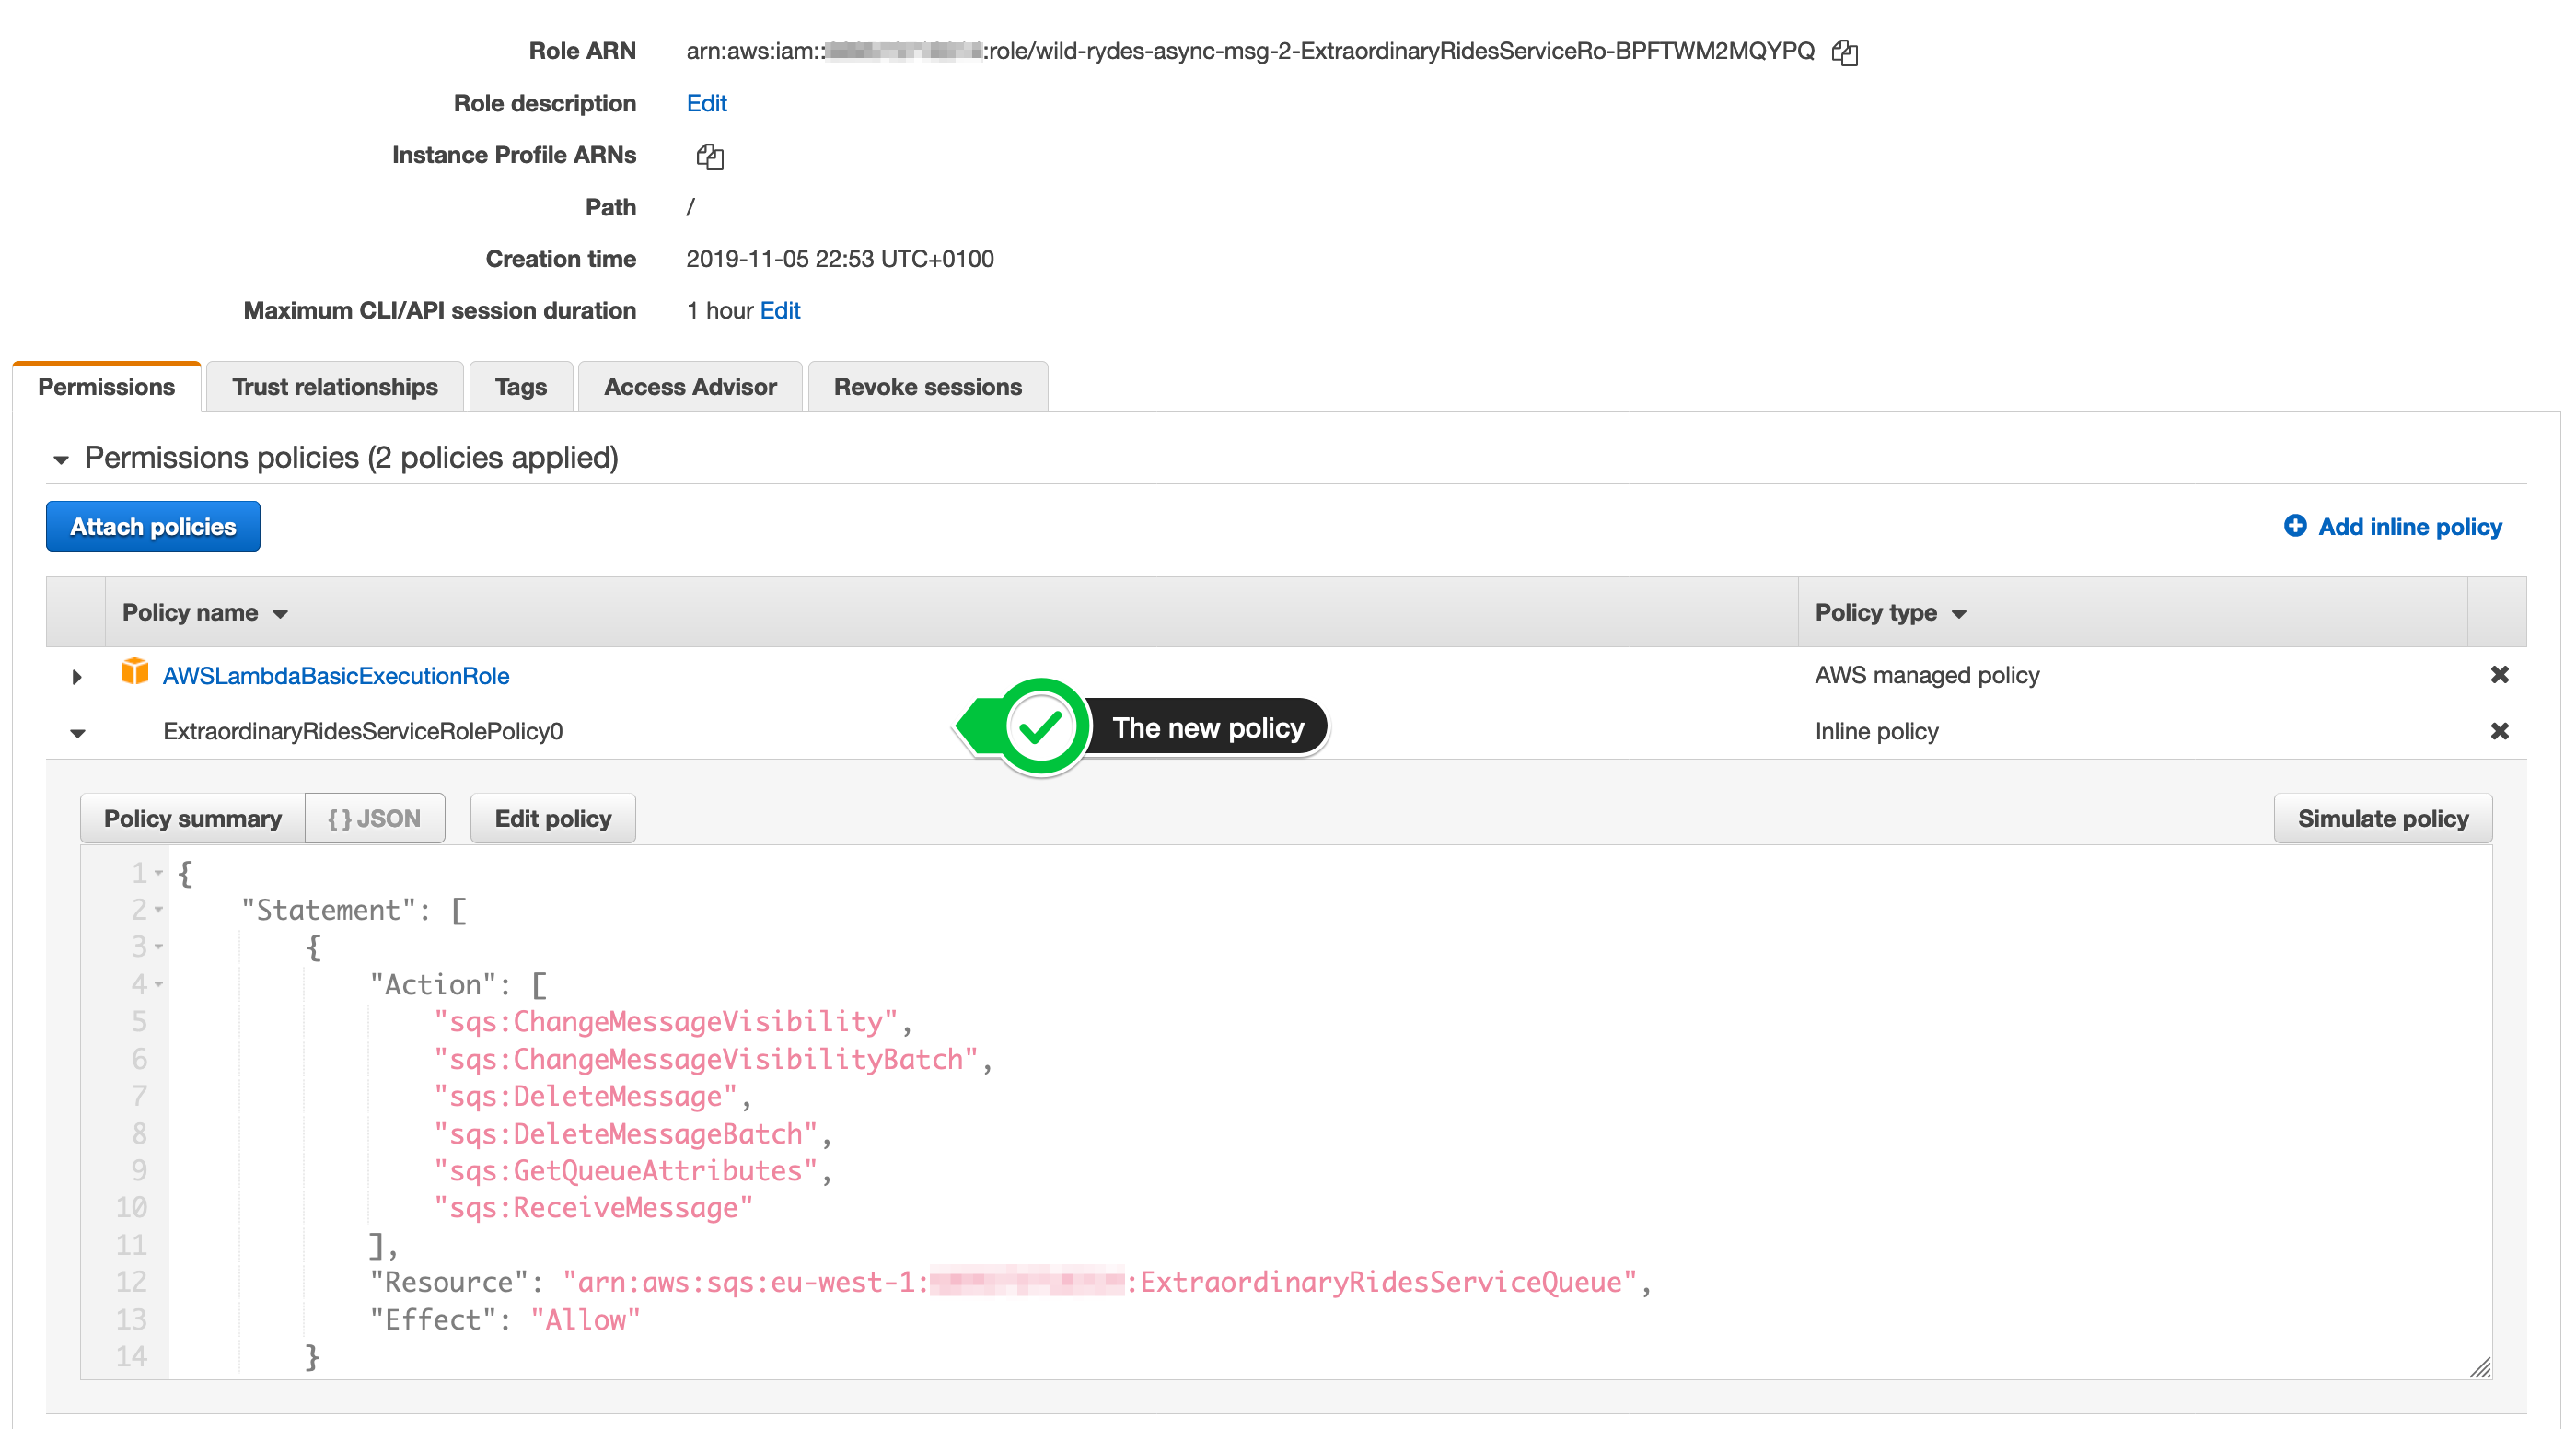2576x1429 pixels.
Task: Click the Simulate policy button
Action: [x=2383, y=819]
